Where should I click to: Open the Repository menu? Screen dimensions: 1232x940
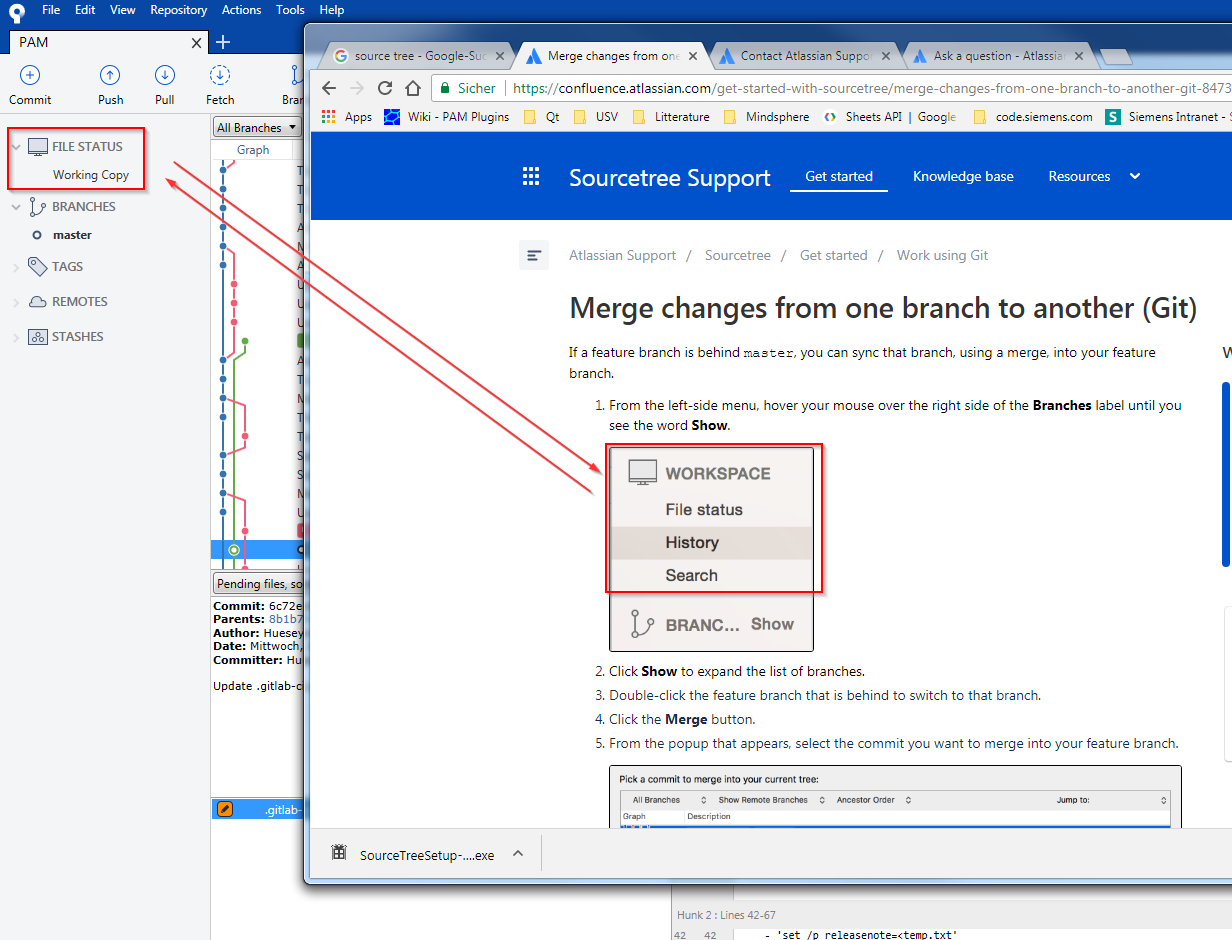pyautogui.click(x=179, y=10)
